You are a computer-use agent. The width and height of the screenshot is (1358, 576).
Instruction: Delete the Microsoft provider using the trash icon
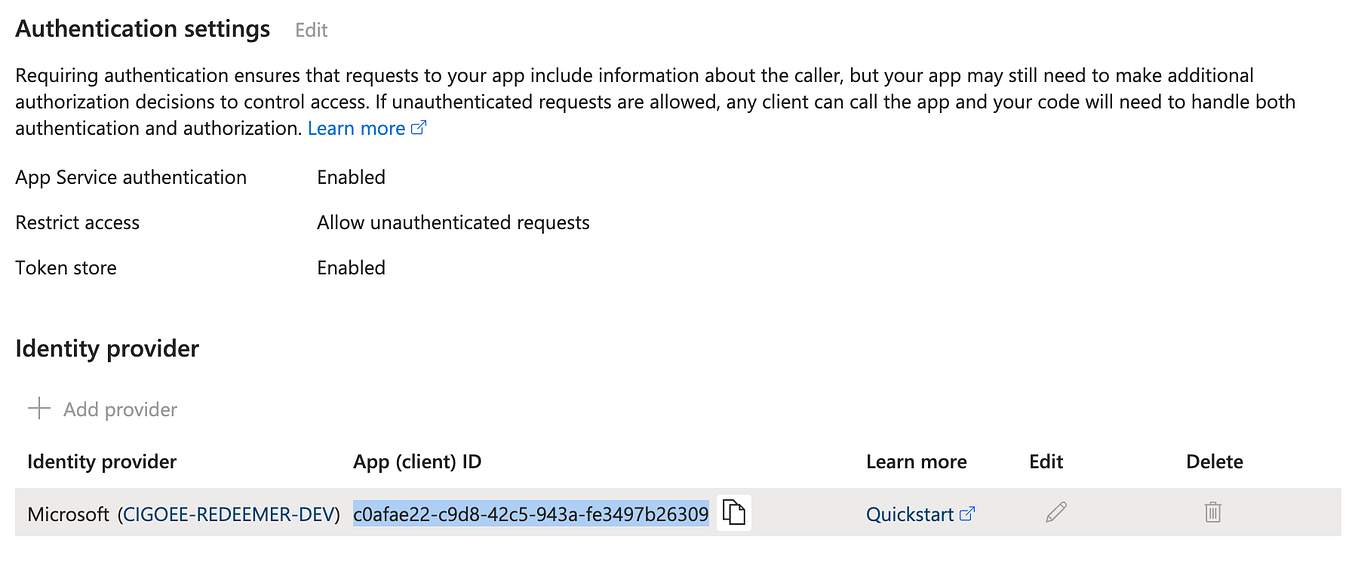(1213, 512)
